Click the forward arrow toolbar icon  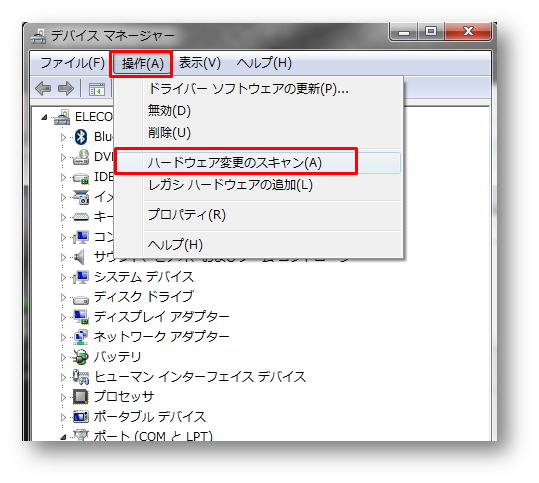[66, 89]
